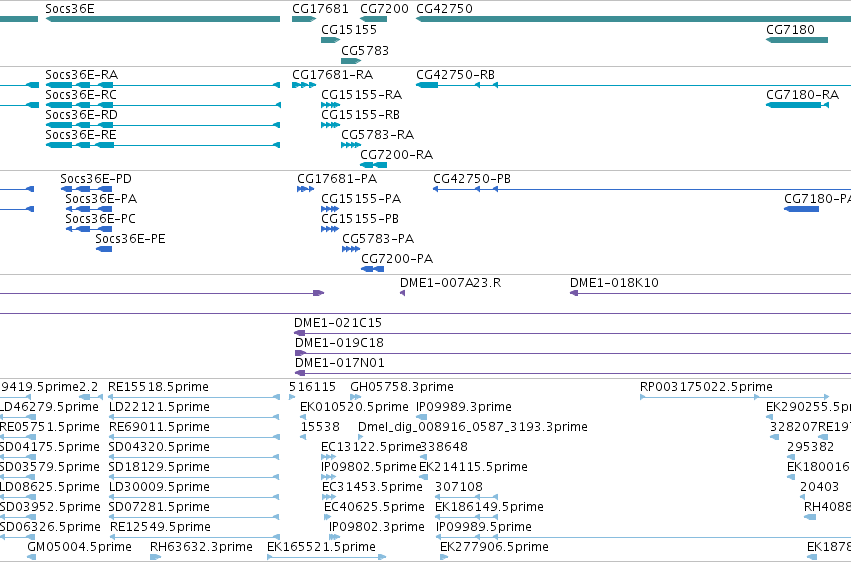
Task: Select protein CG15155-PA
Action: [330, 209]
